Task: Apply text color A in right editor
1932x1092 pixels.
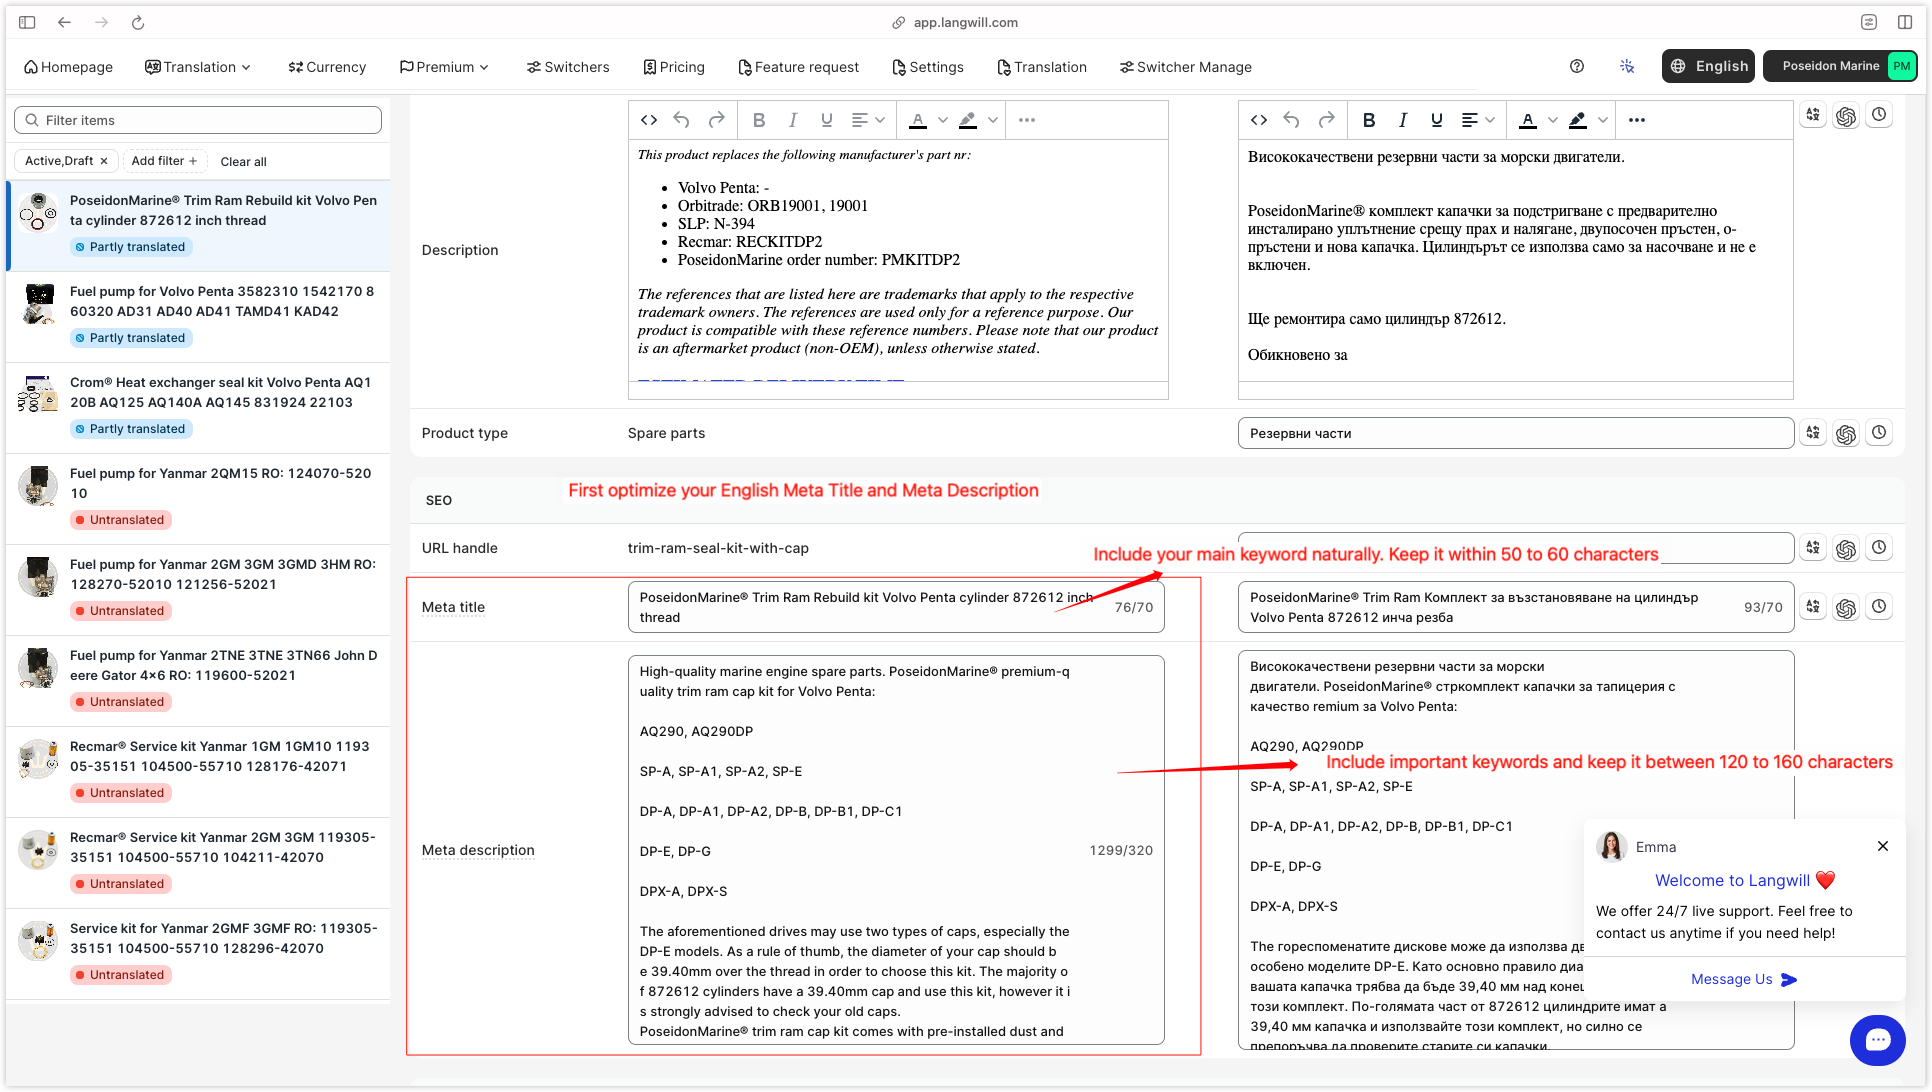Action: [1528, 120]
